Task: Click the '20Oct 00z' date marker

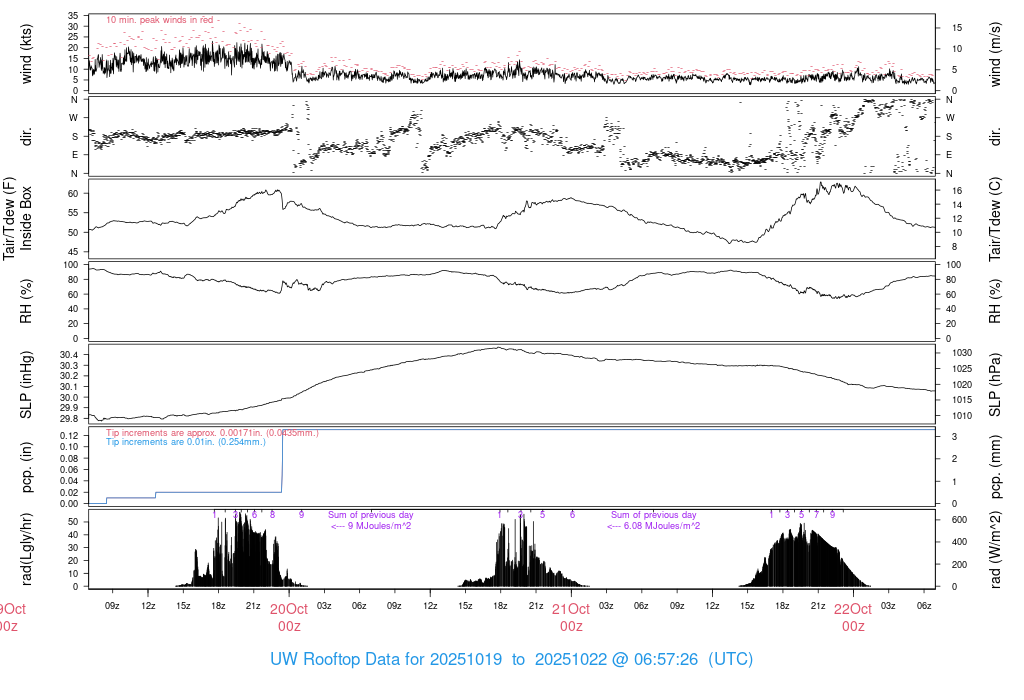Action: [x=289, y=618]
